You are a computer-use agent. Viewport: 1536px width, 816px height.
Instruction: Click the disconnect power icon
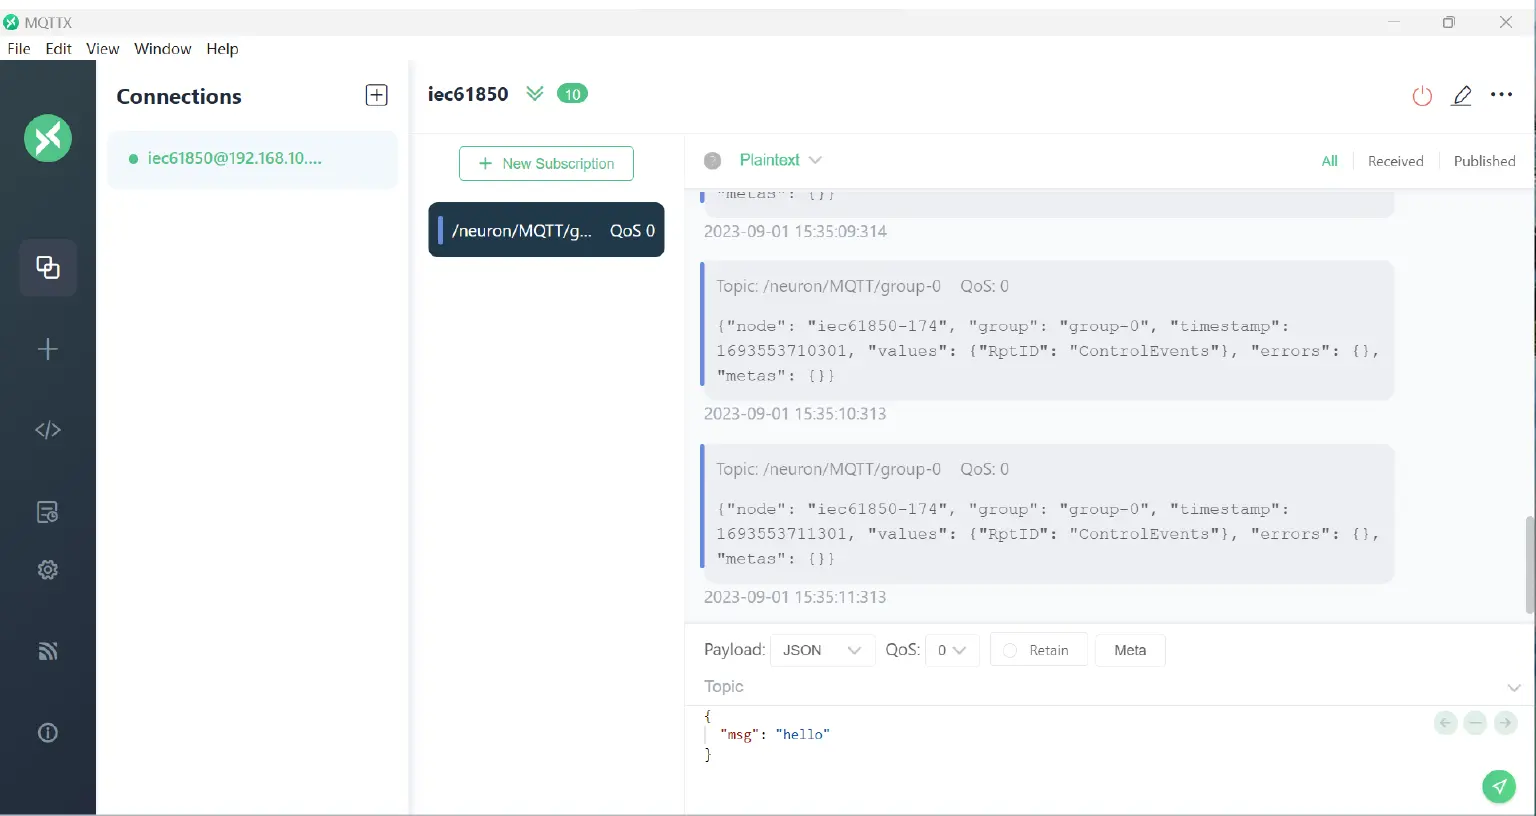[x=1422, y=96]
